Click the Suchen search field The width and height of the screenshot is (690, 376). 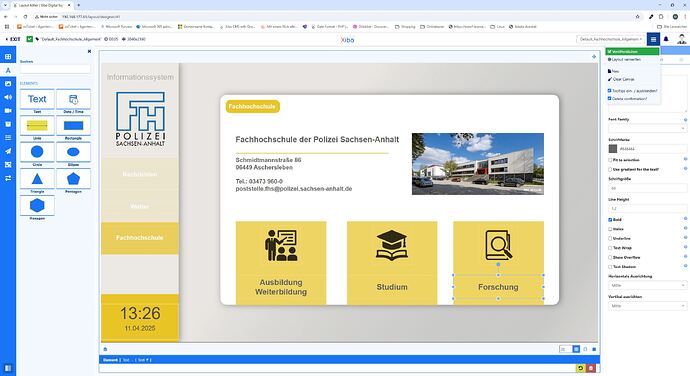pos(55,69)
